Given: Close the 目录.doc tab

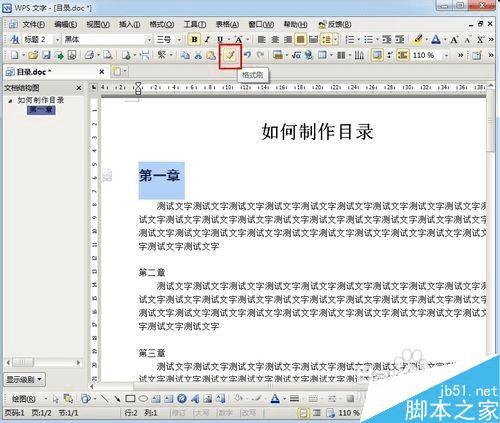Looking at the screenshot, I should point(102,72).
